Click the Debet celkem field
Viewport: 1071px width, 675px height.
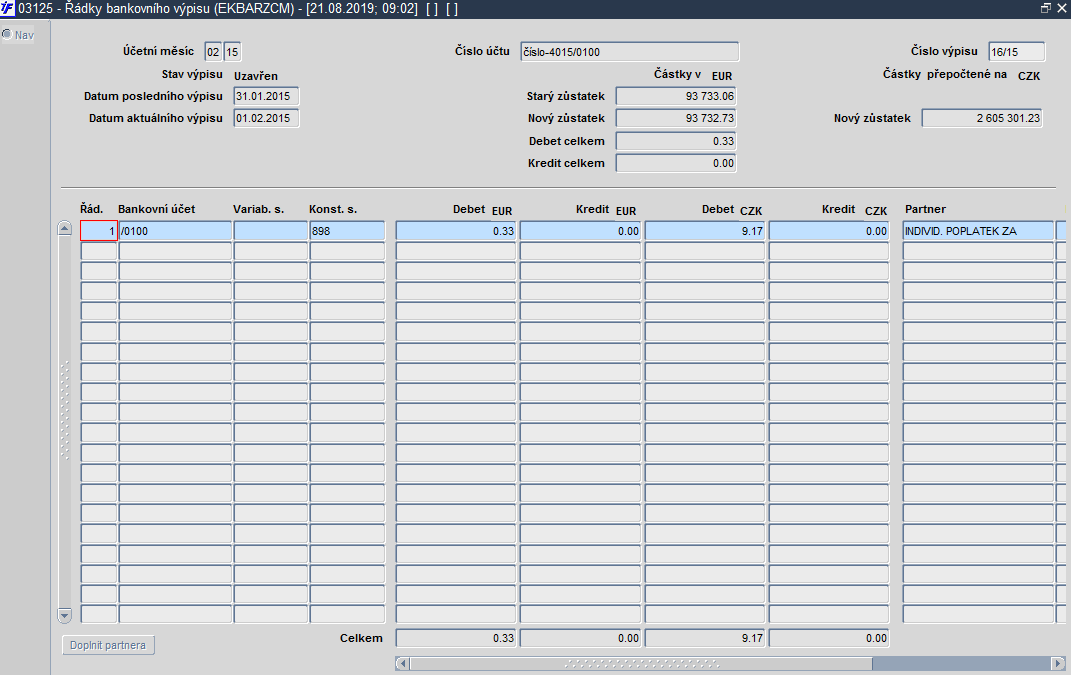[676, 141]
